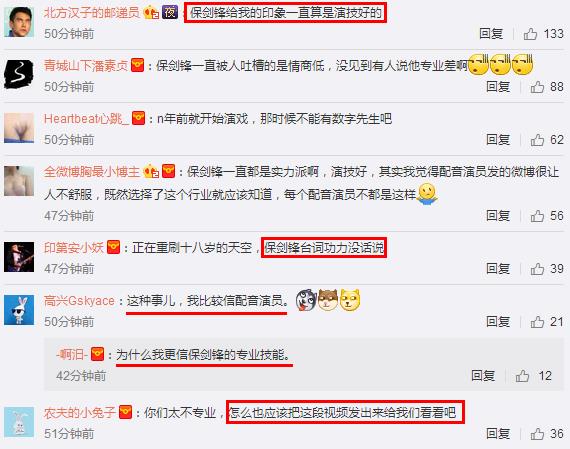The image size is (570, 449).
Task: Open 青城山下潘素贞 user profile link
Action: [x=86, y=65]
